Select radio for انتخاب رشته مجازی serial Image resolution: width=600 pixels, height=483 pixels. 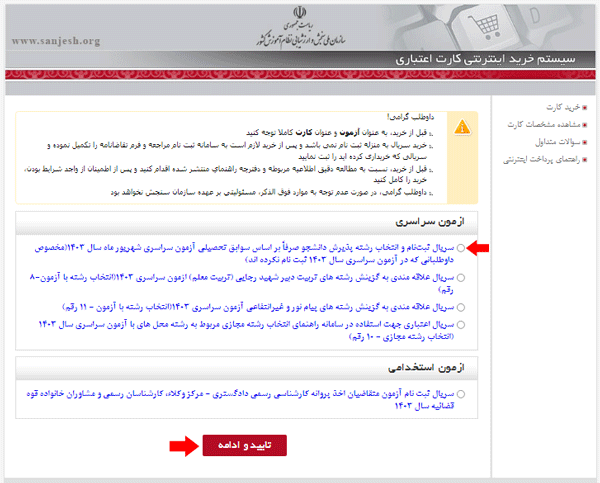(x=461, y=325)
